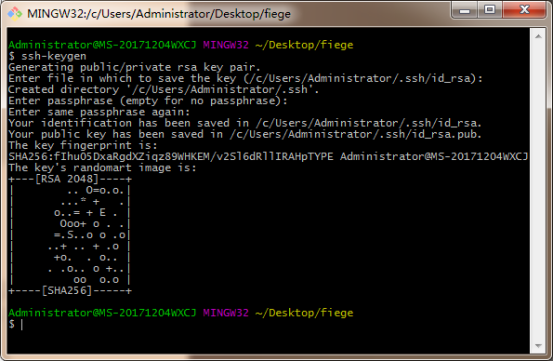554x361 pixels.
Task: Click the '[RSA 2048]' randomart header
Action: [67, 179]
